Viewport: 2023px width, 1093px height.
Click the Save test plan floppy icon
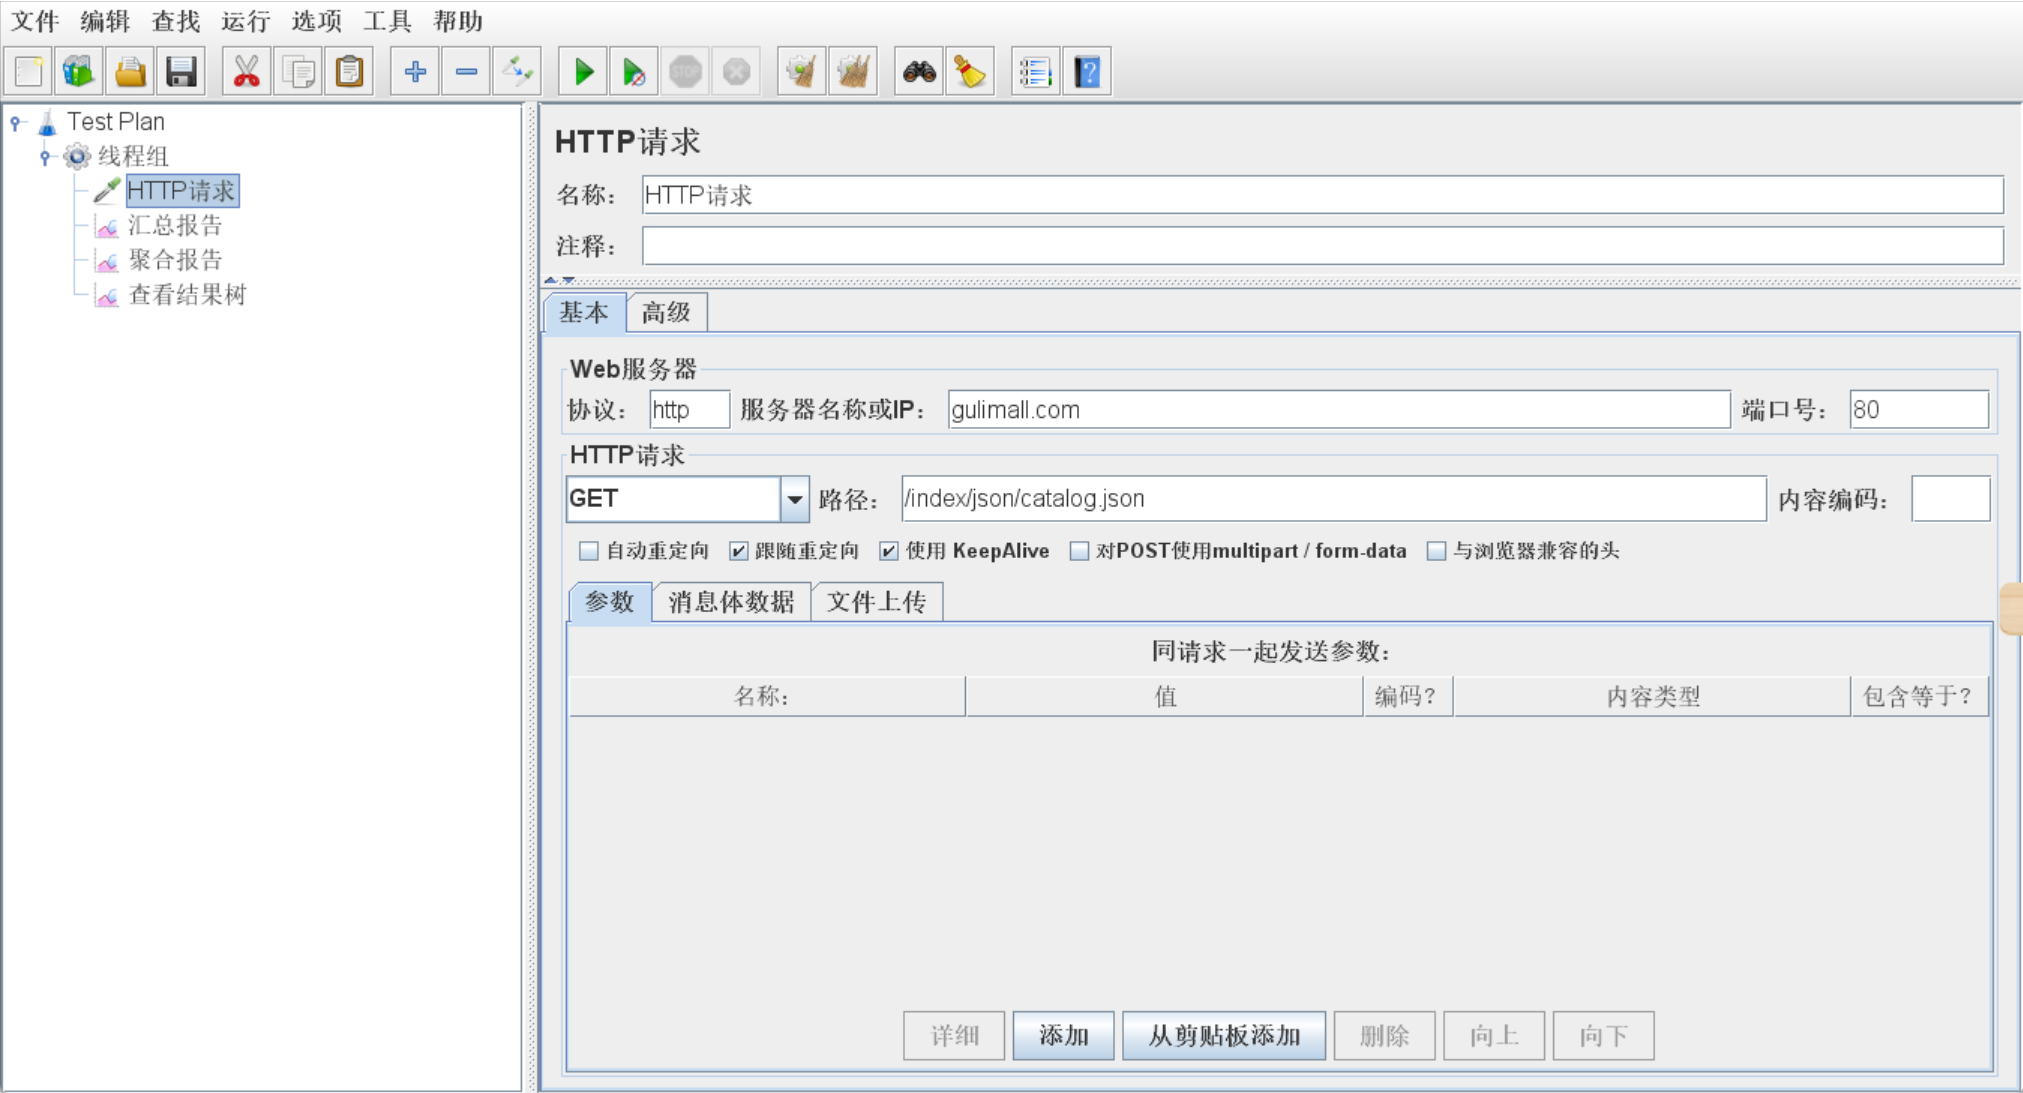pos(181,72)
